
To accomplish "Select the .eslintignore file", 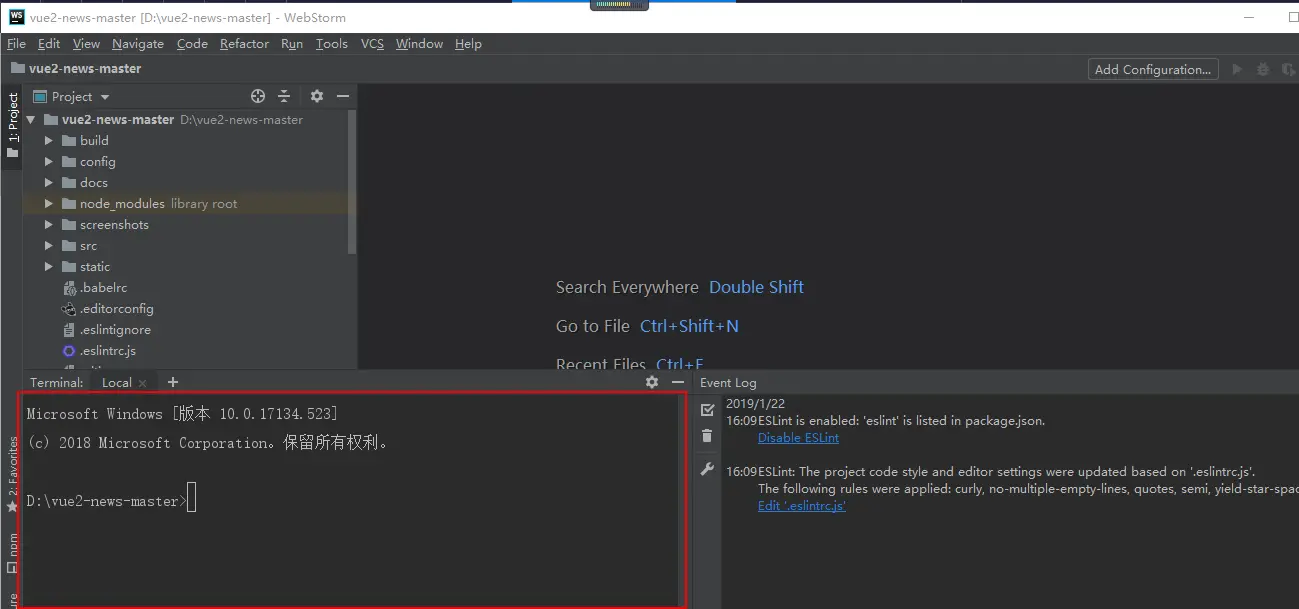I will pyautogui.click(x=115, y=329).
